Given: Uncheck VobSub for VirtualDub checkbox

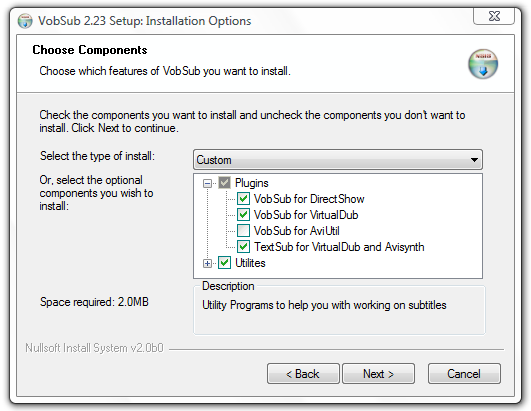Looking at the screenshot, I should pos(243,215).
